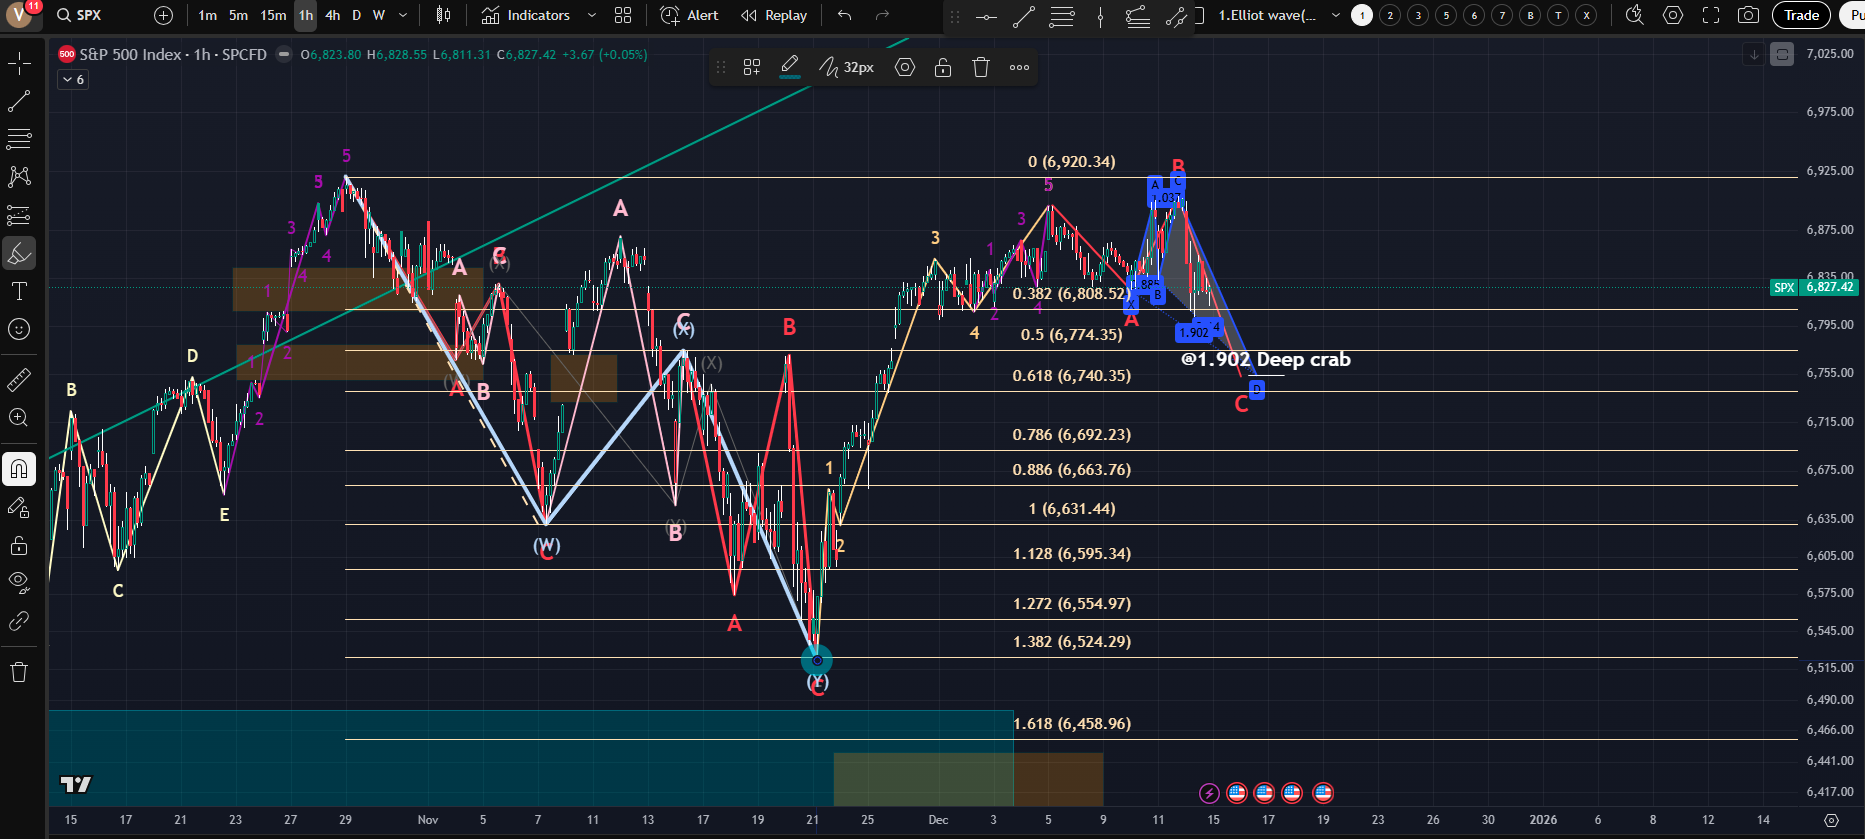This screenshot has height=839, width=1865.
Task: Select layout tab number 3
Action: coord(1418,15)
